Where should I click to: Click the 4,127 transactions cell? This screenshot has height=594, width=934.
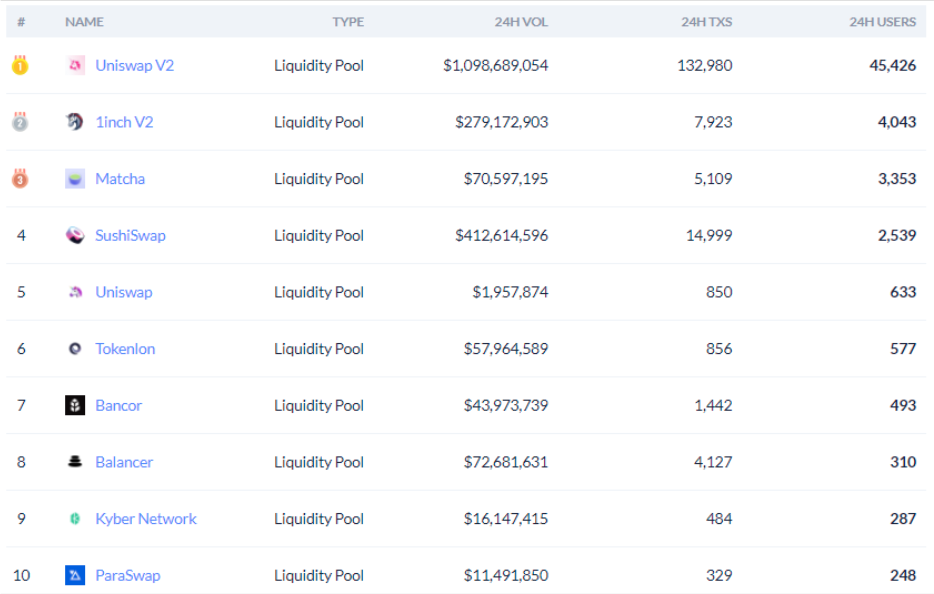pyautogui.click(x=713, y=462)
